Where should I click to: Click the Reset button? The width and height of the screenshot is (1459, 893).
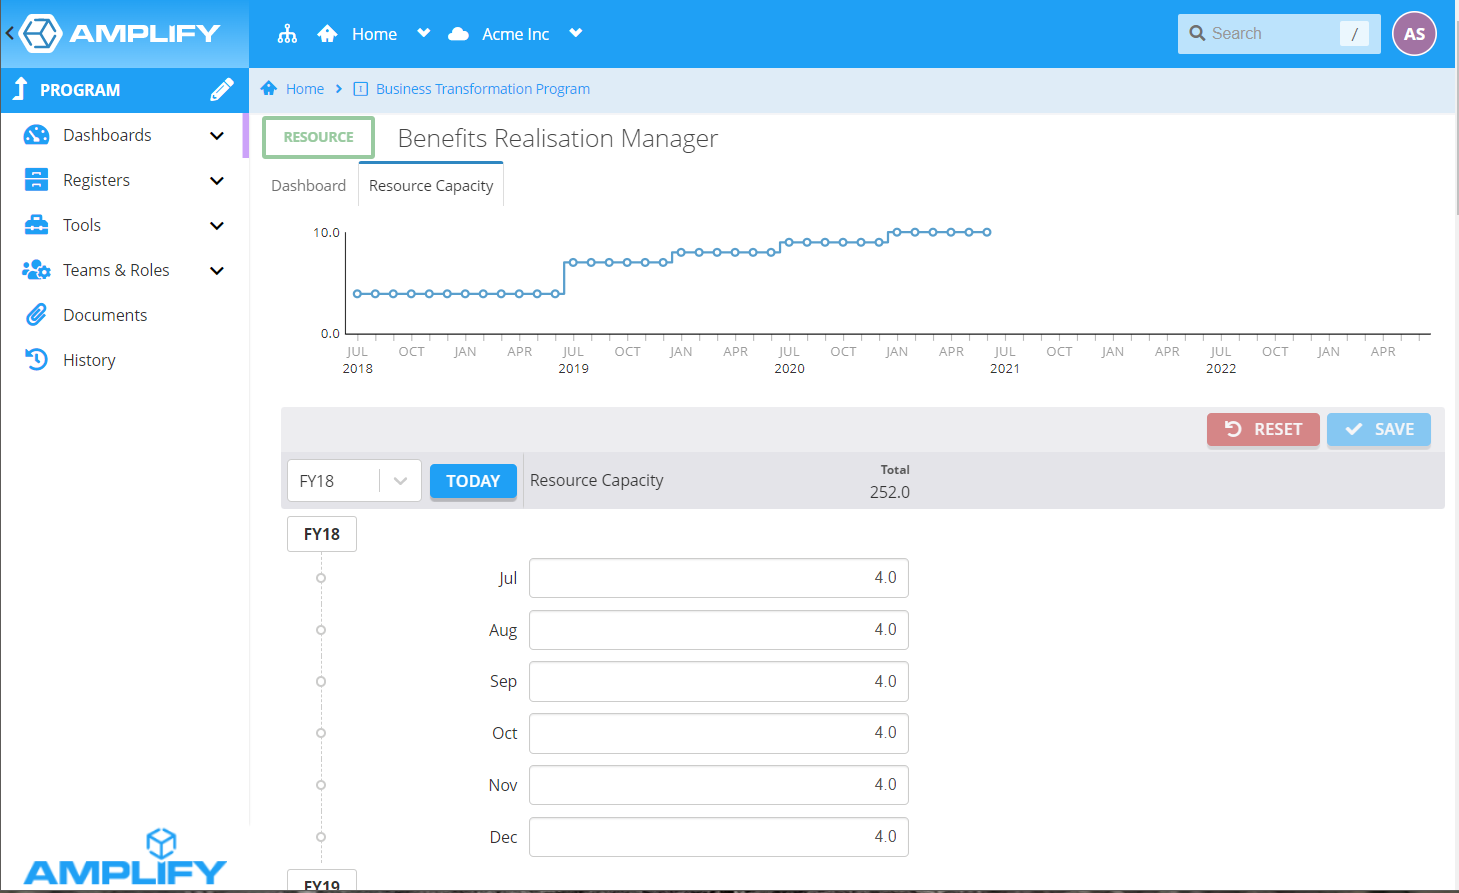pyautogui.click(x=1263, y=429)
